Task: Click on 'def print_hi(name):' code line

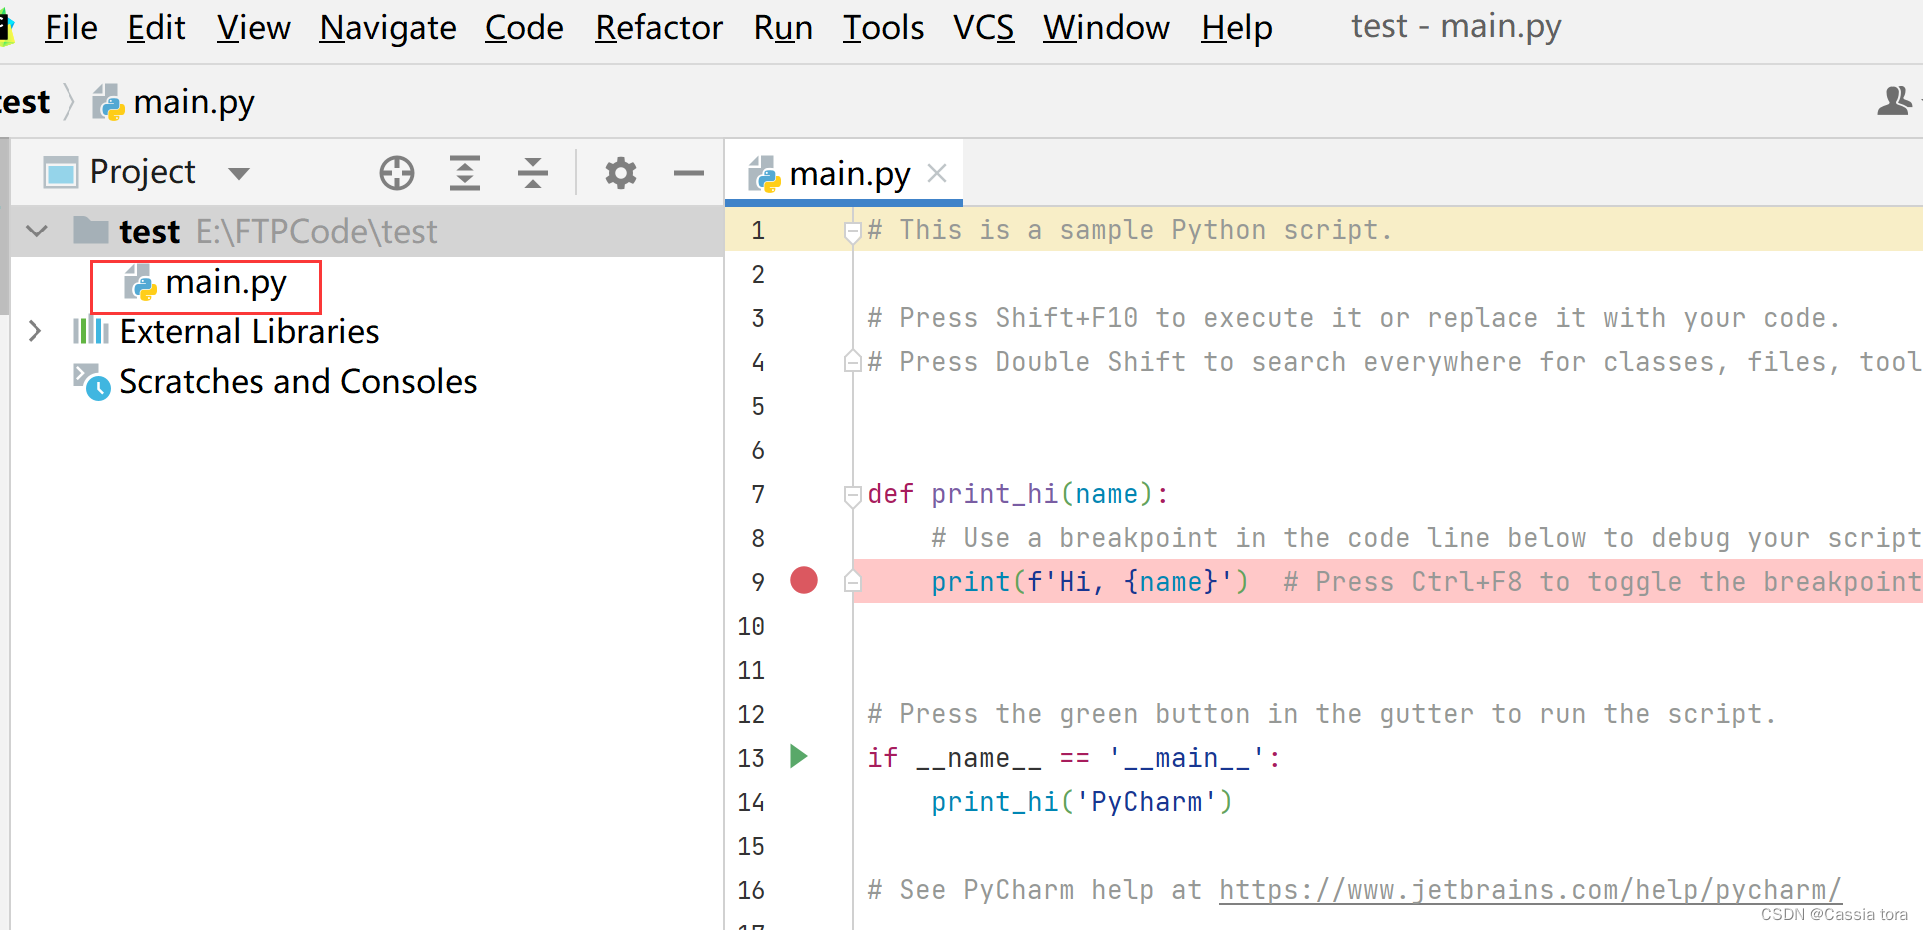Action: pyautogui.click(x=1018, y=494)
